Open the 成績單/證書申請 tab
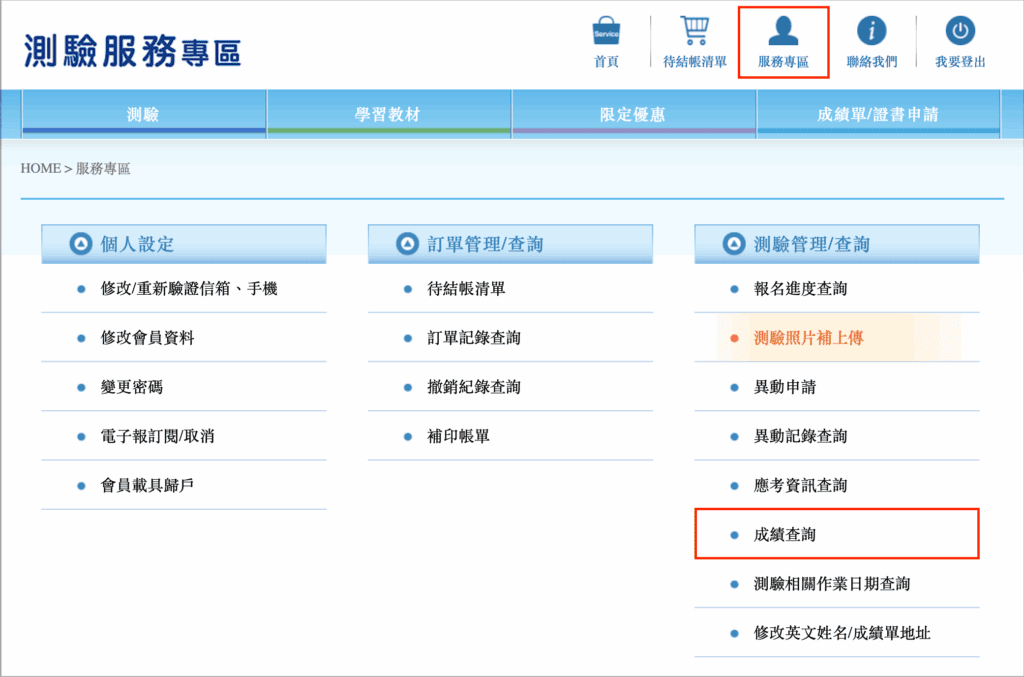 pyautogui.click(x=878, y=114)
